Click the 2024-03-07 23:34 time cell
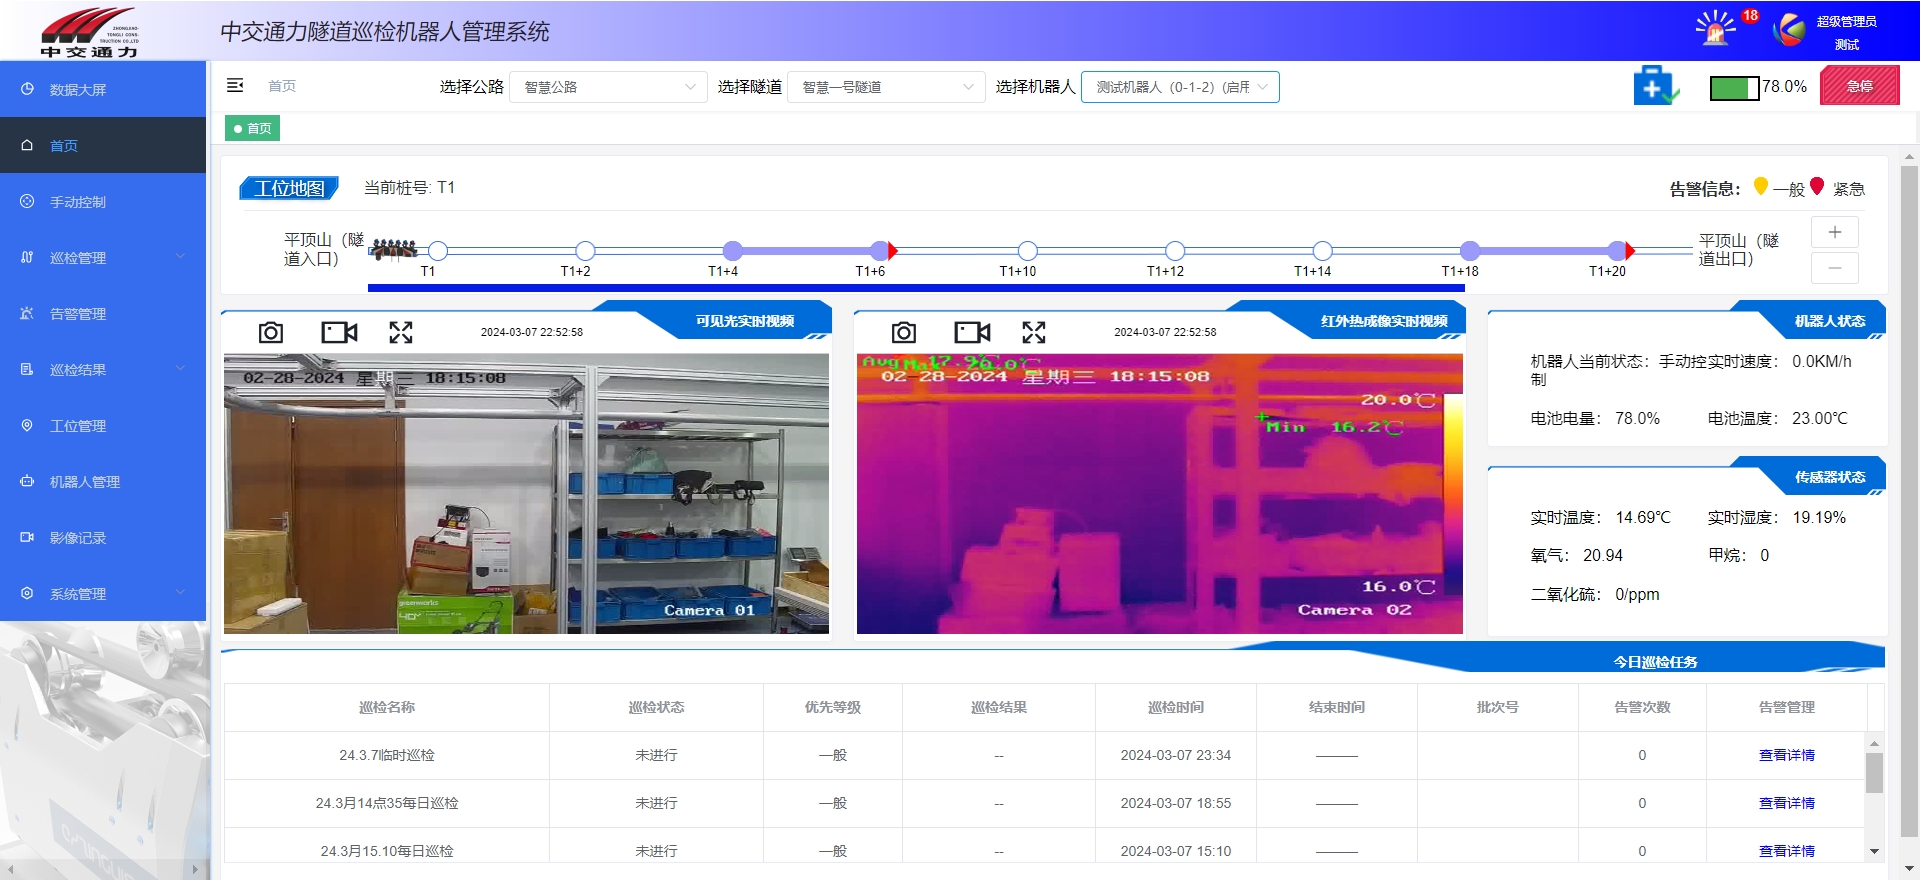This screenshot has height=880, width=1920. point(1176,755)
